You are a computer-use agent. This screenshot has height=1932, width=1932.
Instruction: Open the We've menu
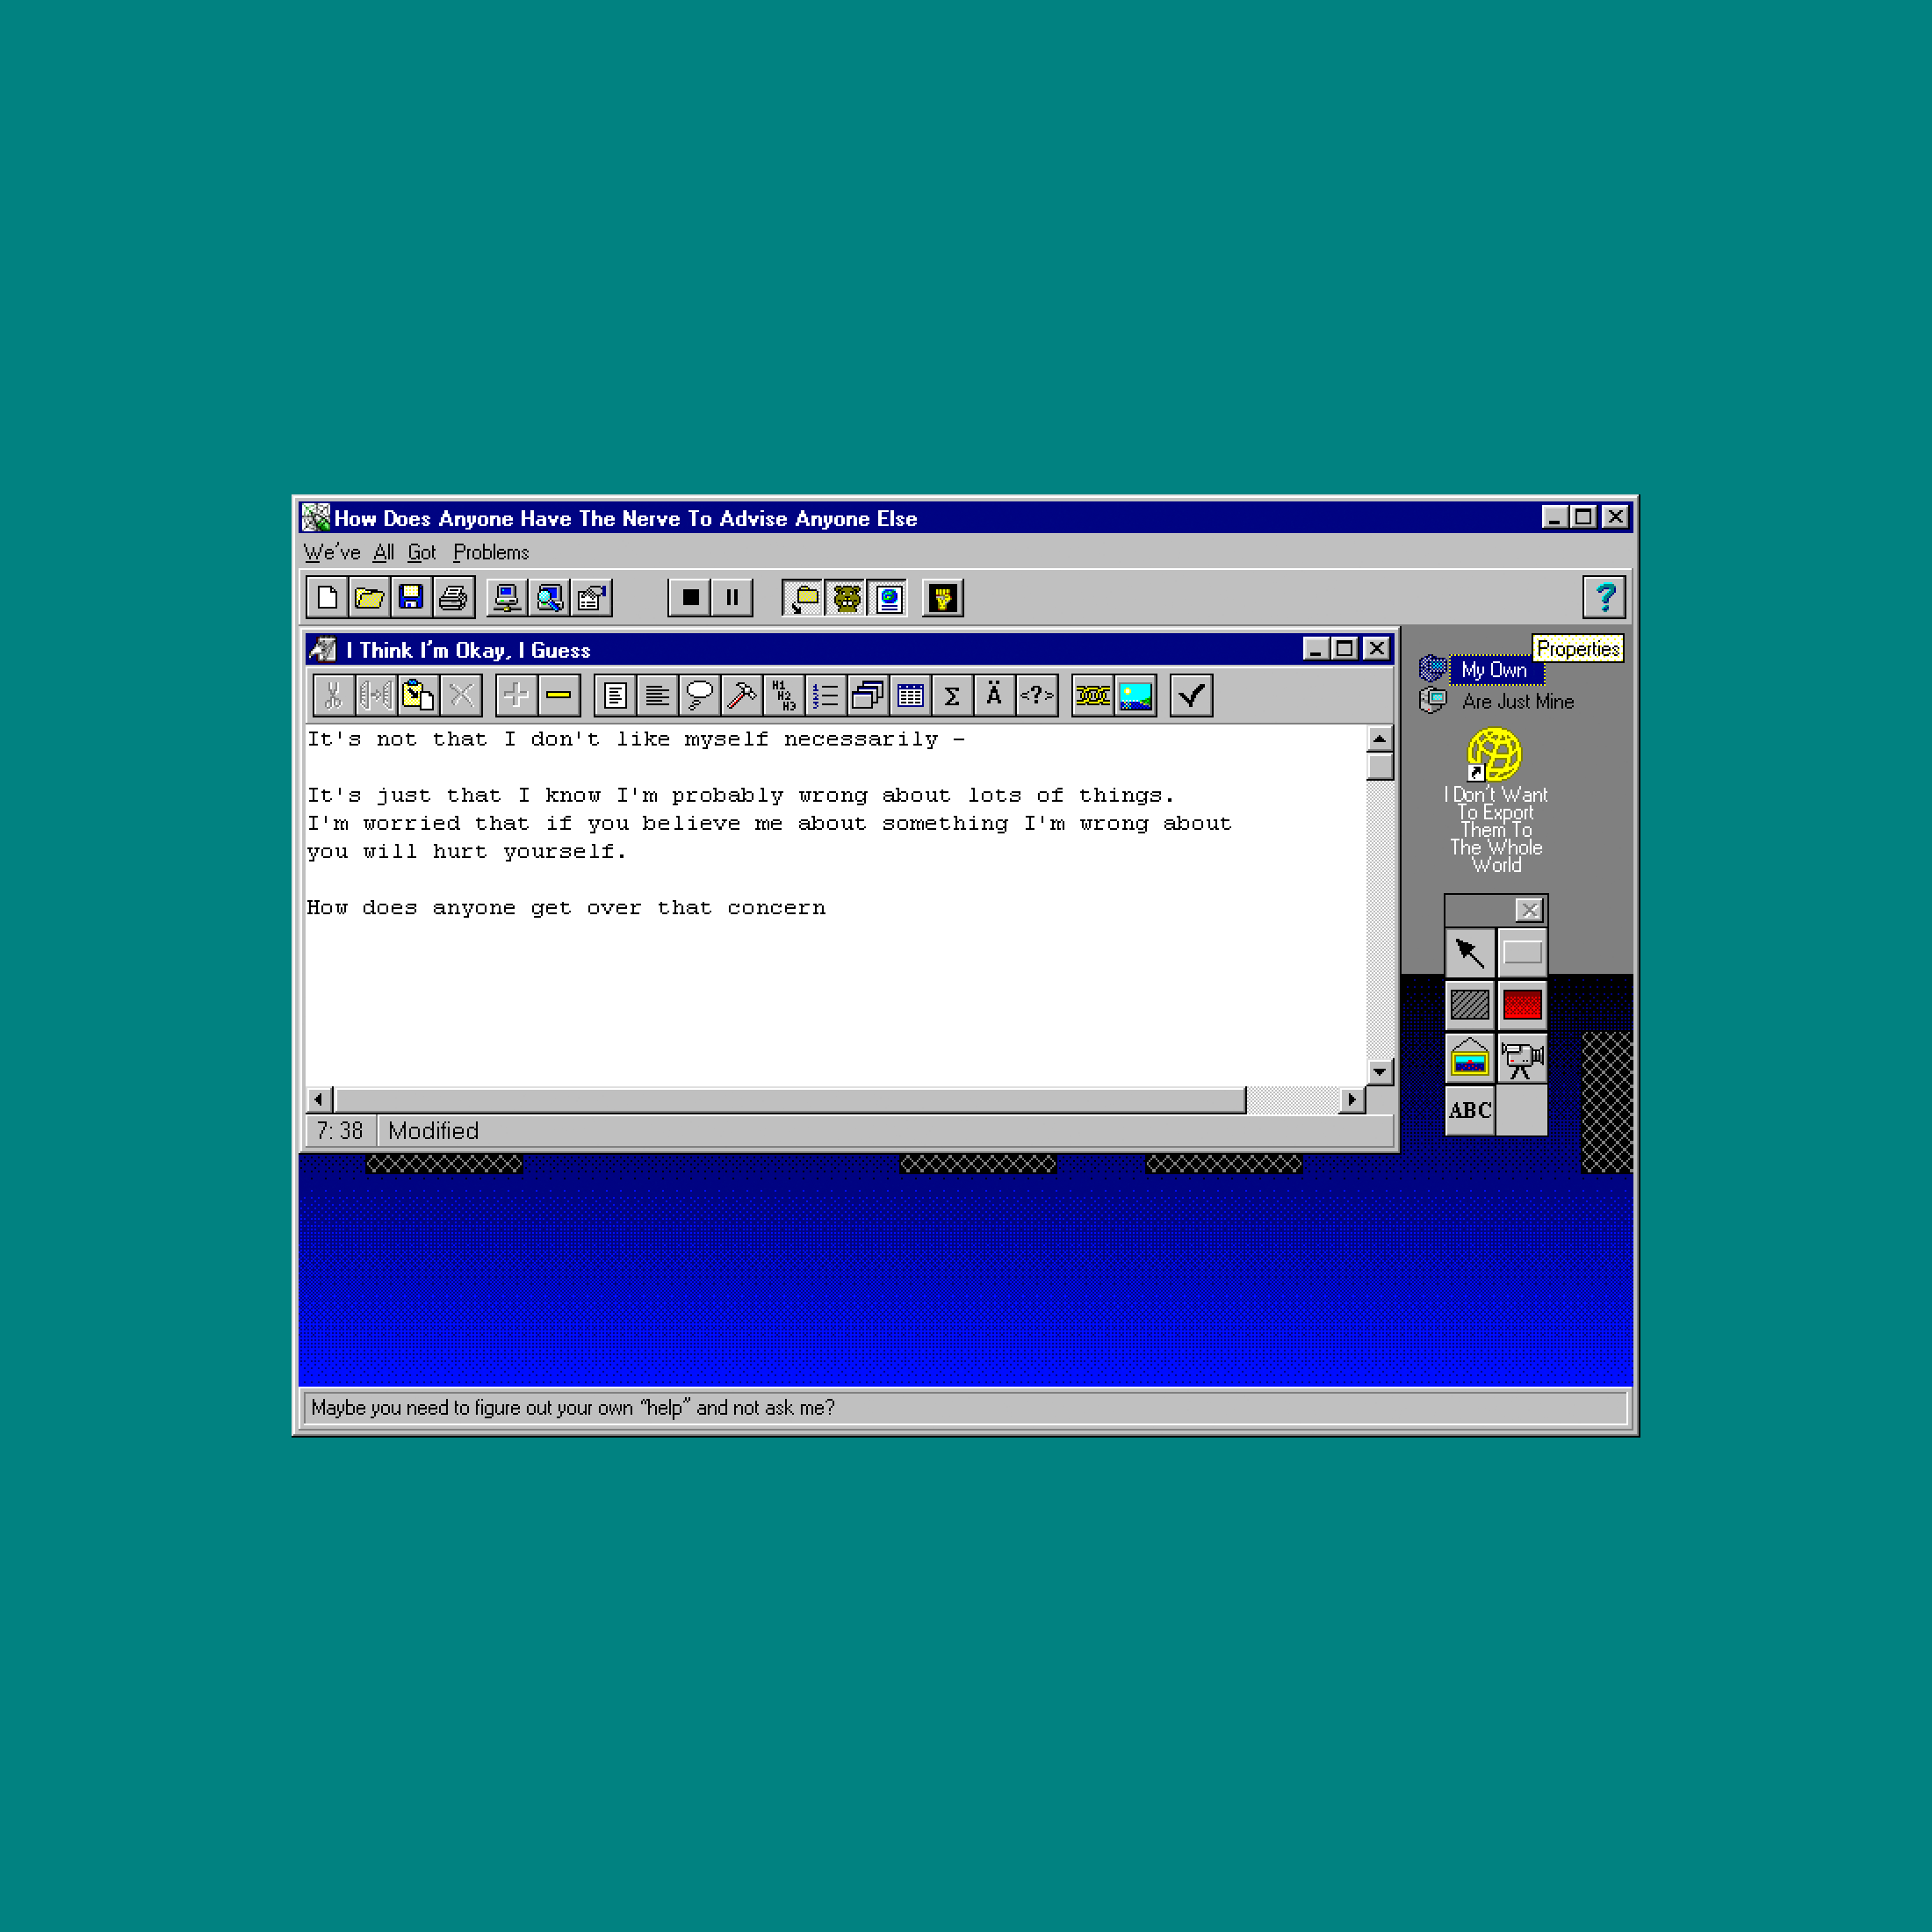332,552
